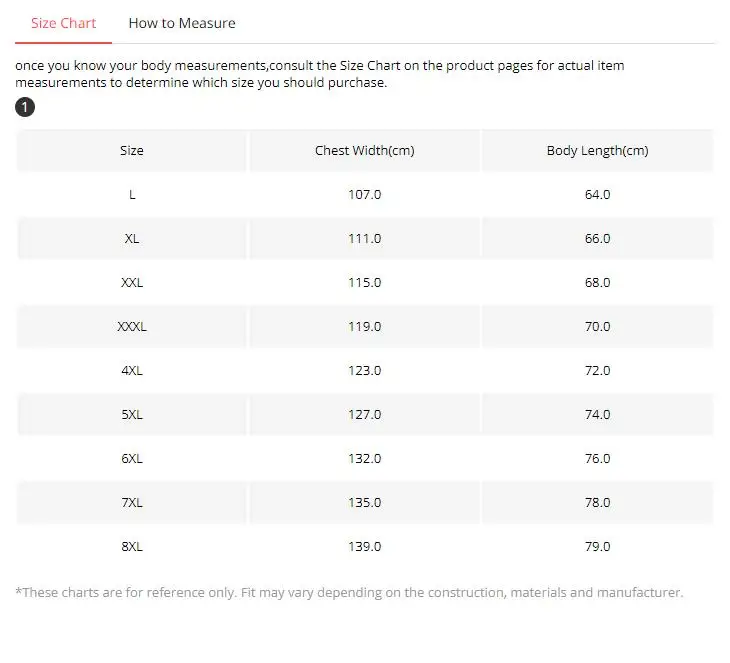Select the 7XL size cell
The height and width of the screenshot is (663, 730).
point(132,503)
